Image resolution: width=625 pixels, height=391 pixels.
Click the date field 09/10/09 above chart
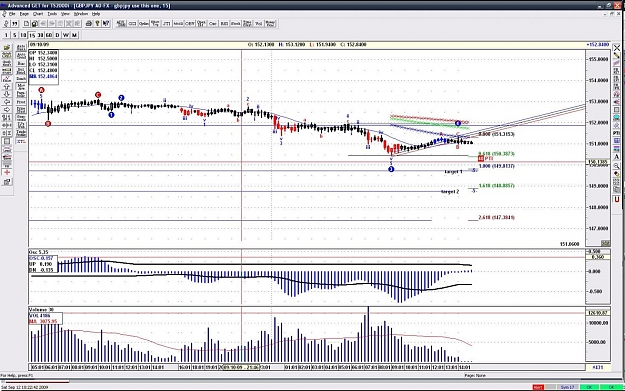(39, 45)
